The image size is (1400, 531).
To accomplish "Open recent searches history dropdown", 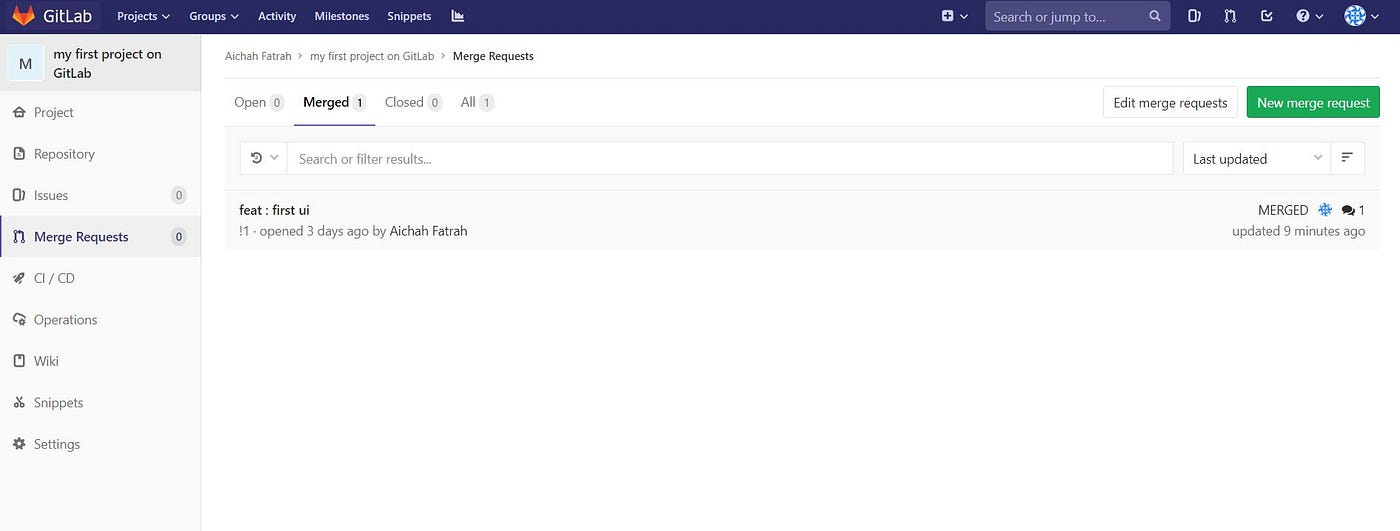I will pos(264,158).
